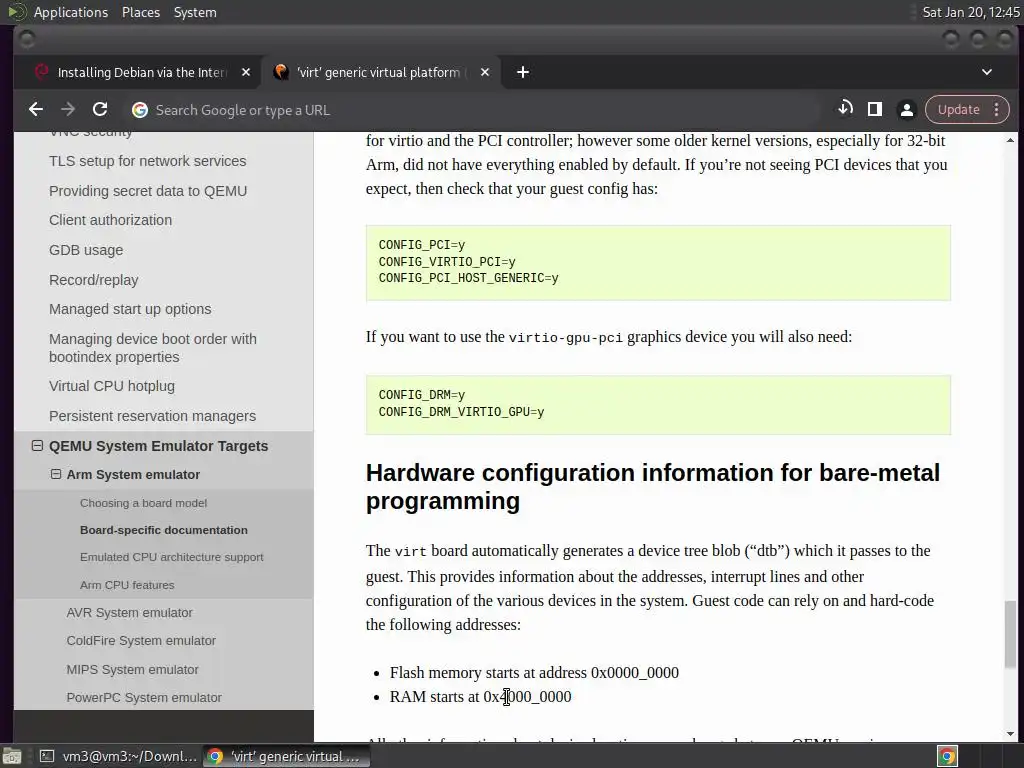
Task: Open MIPS System emulator
Action: [x=133, y=669]
